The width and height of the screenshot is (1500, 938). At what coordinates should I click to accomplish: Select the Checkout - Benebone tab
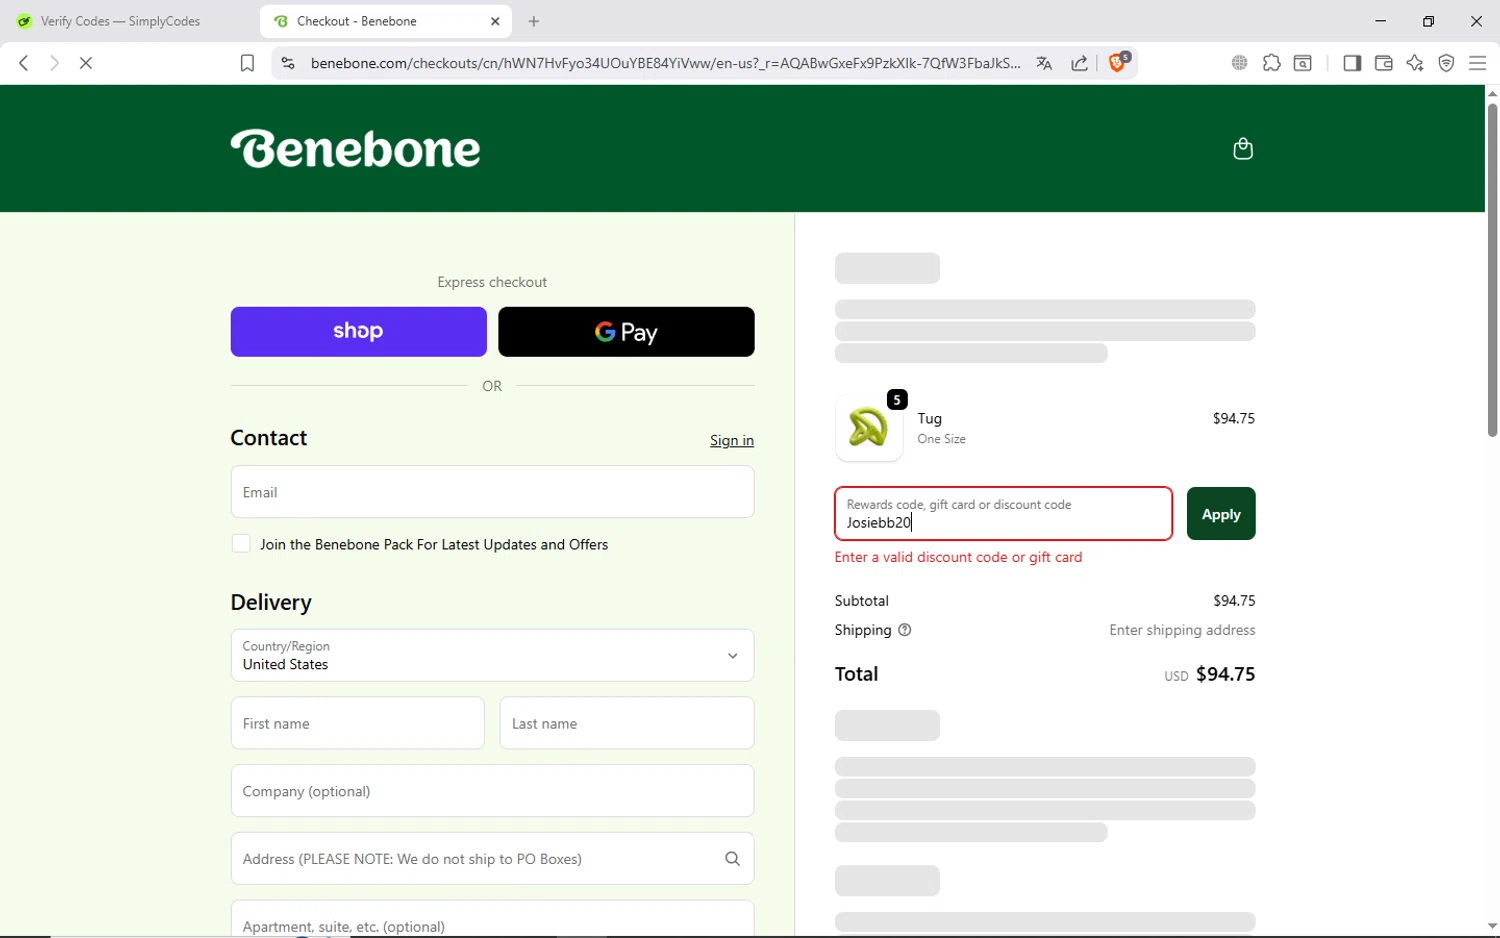(385, 21)
